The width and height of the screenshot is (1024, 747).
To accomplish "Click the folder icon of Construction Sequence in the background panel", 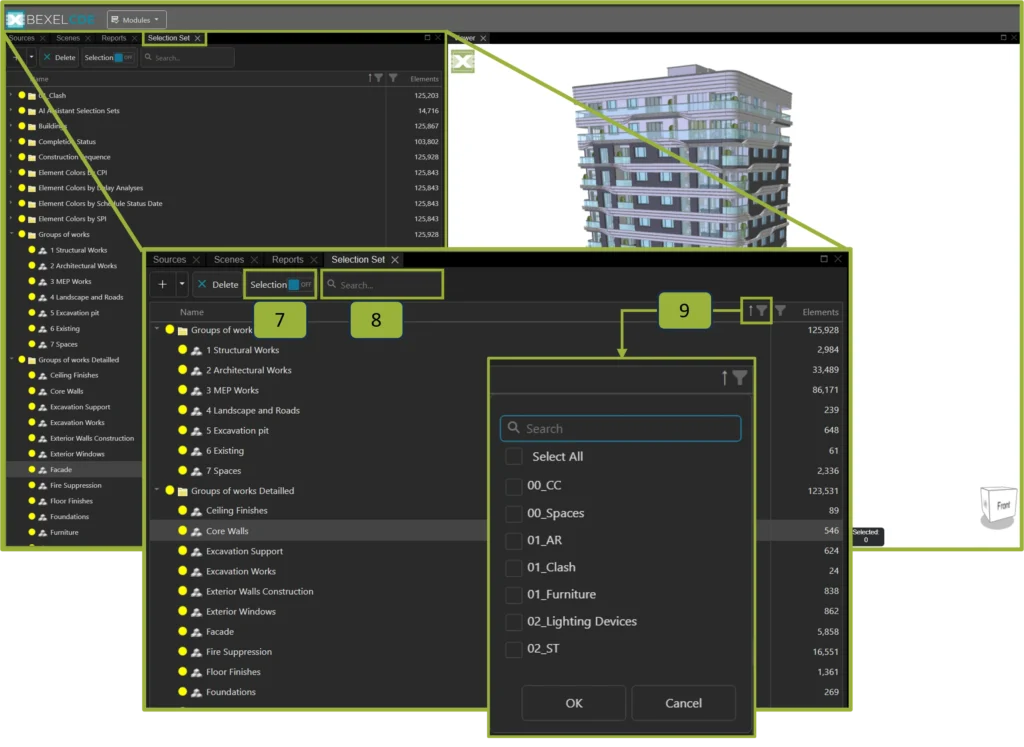I will 31,157.
